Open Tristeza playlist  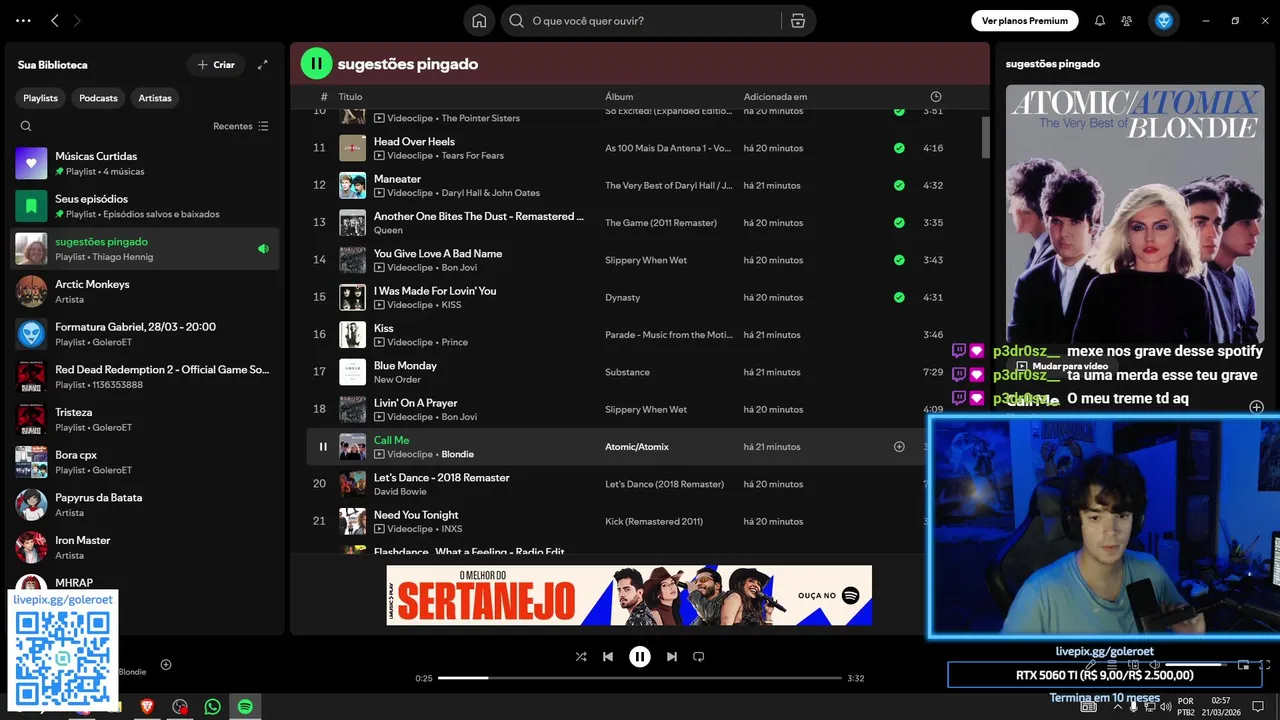145,419
